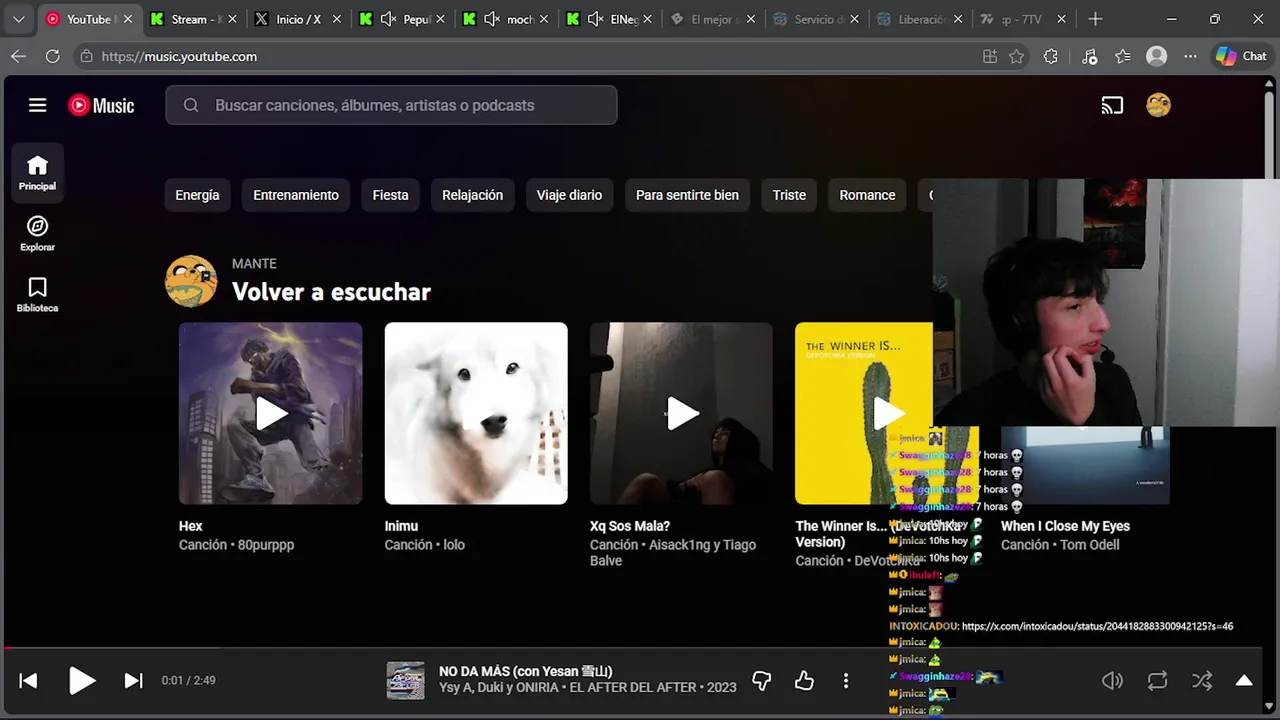Select the Entrenamiento mood chip
Image resolution: width=1280 pixels, height=720 pixels.
(x=296, y=195)
